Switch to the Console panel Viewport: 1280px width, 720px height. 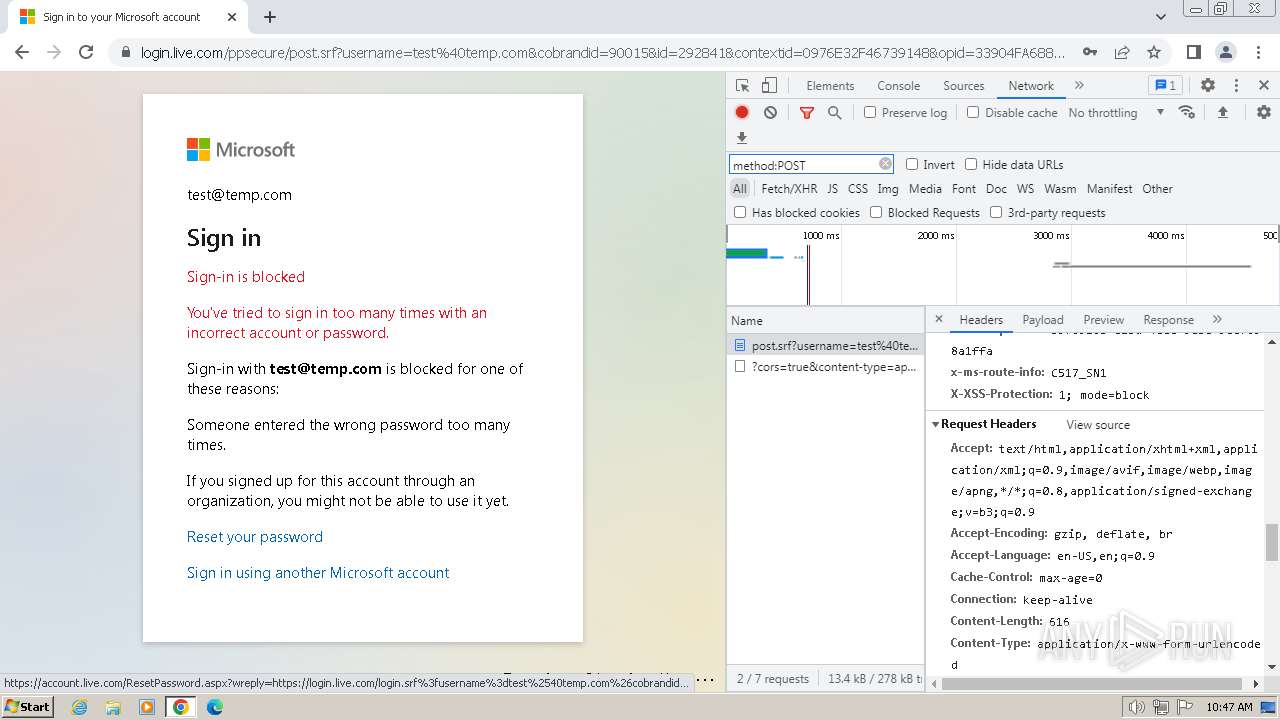898,86
